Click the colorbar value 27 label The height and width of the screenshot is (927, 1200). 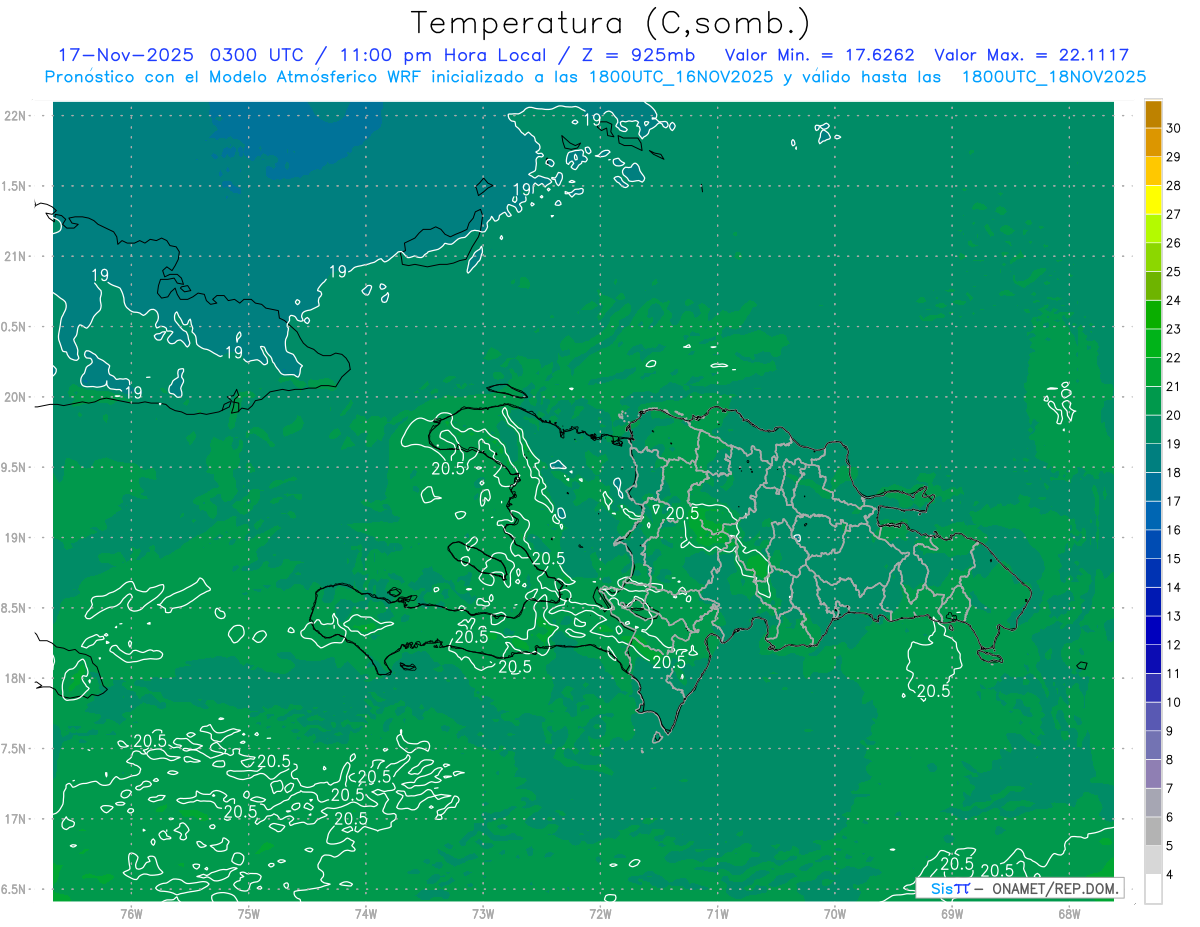click(1174, 214)
